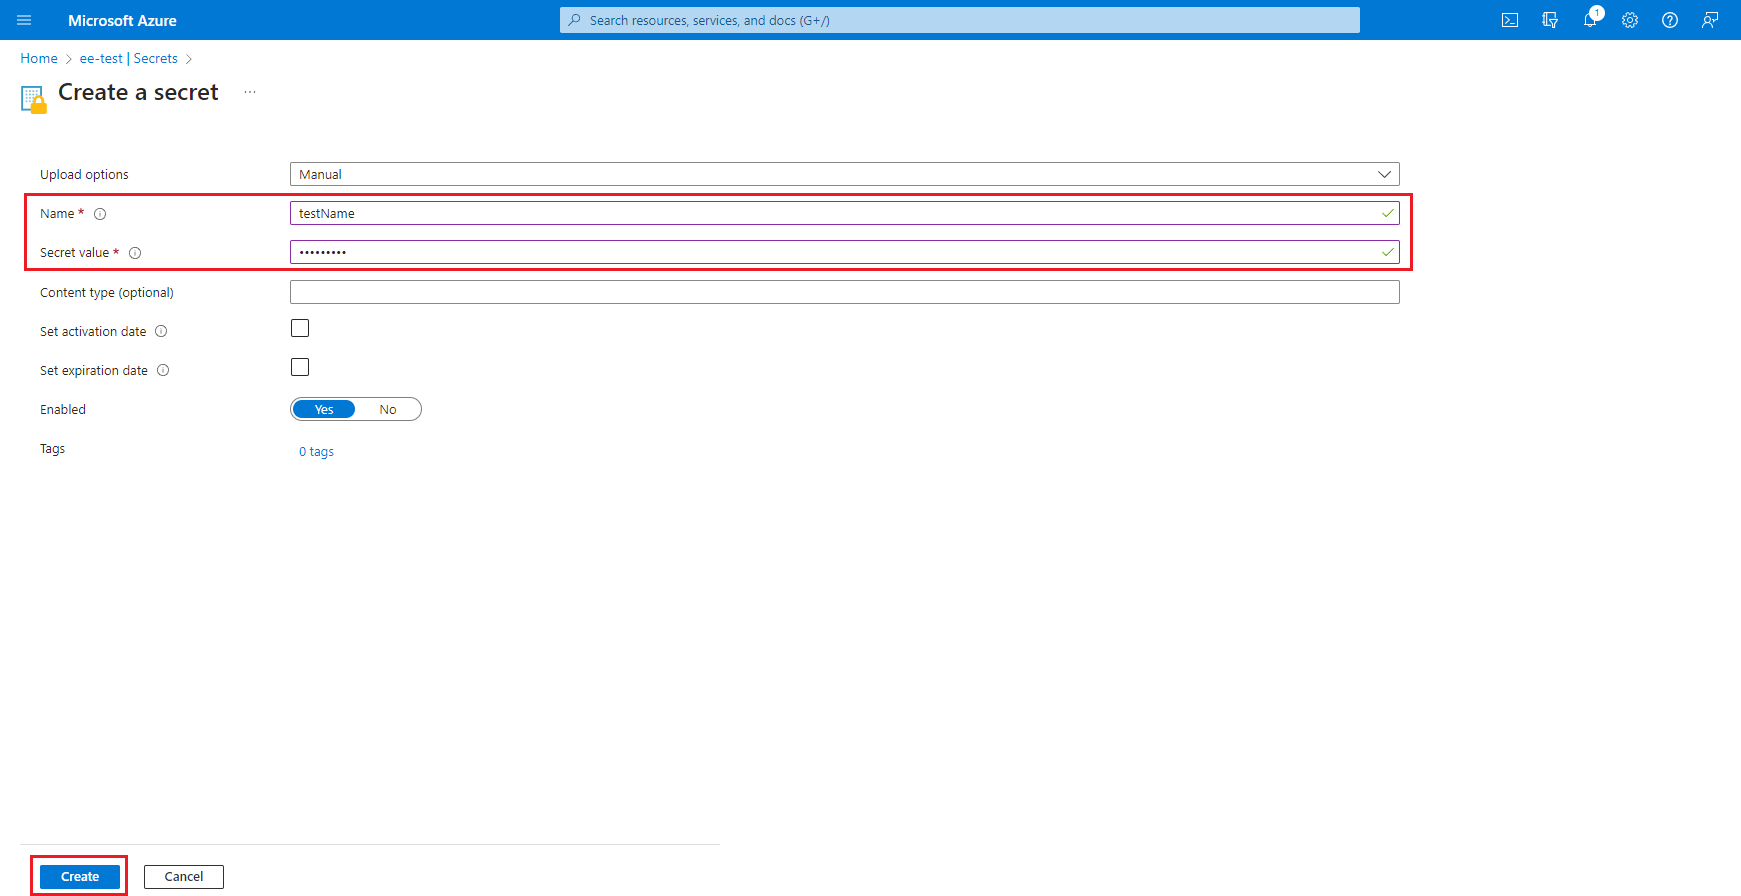Go to ee-test | Secrets breadcrumb
This screenshot has width=1741, height=896.
point(129,58)
